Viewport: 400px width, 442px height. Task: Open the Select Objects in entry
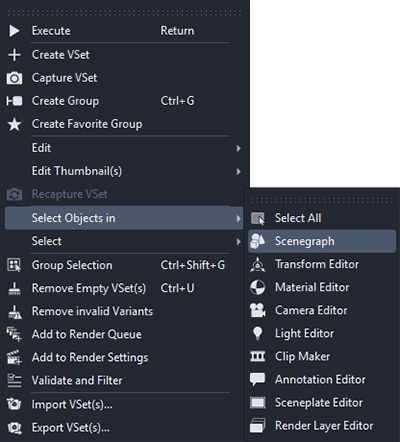coord(124,218)
